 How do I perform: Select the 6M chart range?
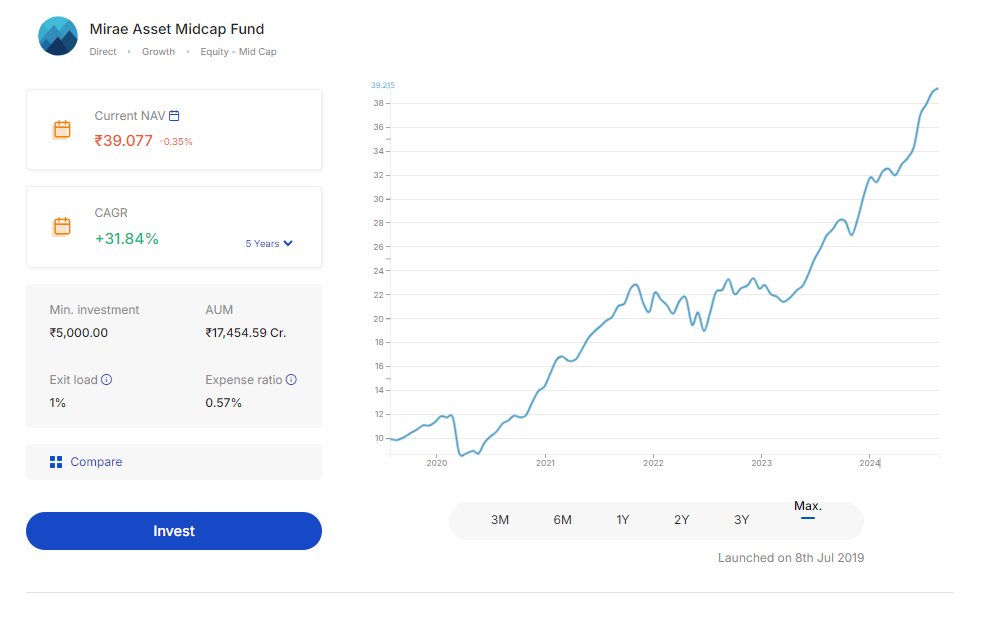point(562,520)
